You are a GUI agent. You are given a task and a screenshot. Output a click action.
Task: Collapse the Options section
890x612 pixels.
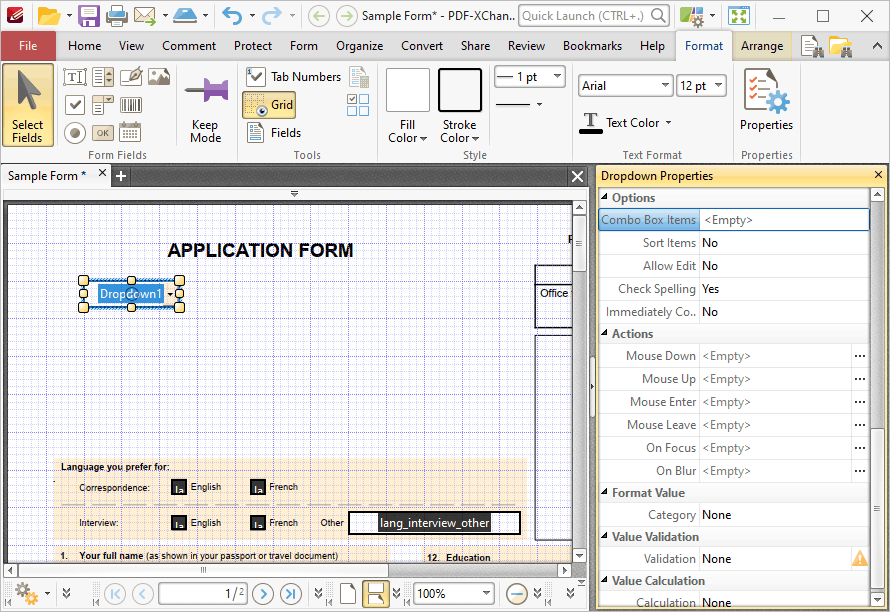coord(604,196)
